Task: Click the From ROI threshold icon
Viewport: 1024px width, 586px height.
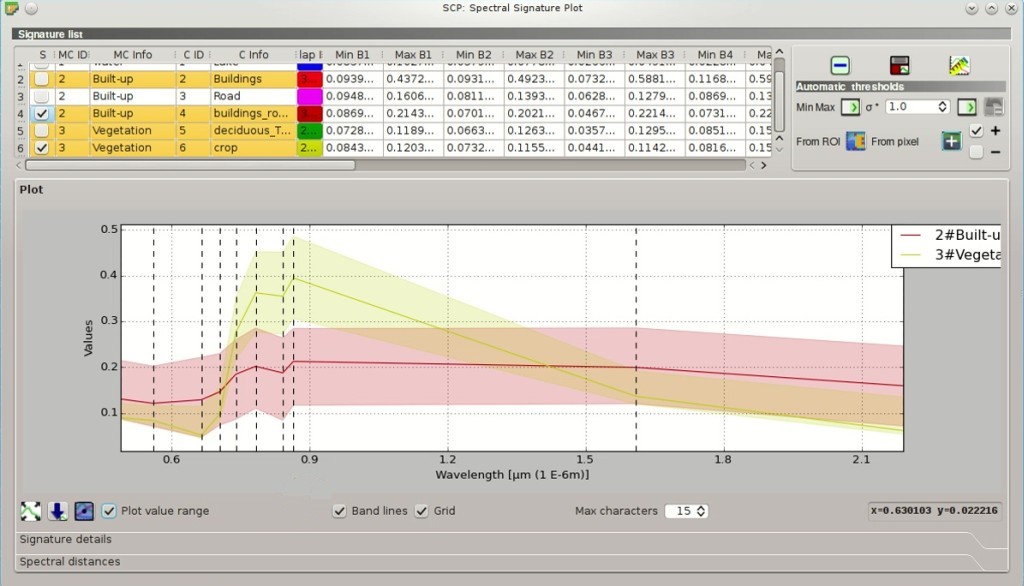Action: [x=856, y=141]
